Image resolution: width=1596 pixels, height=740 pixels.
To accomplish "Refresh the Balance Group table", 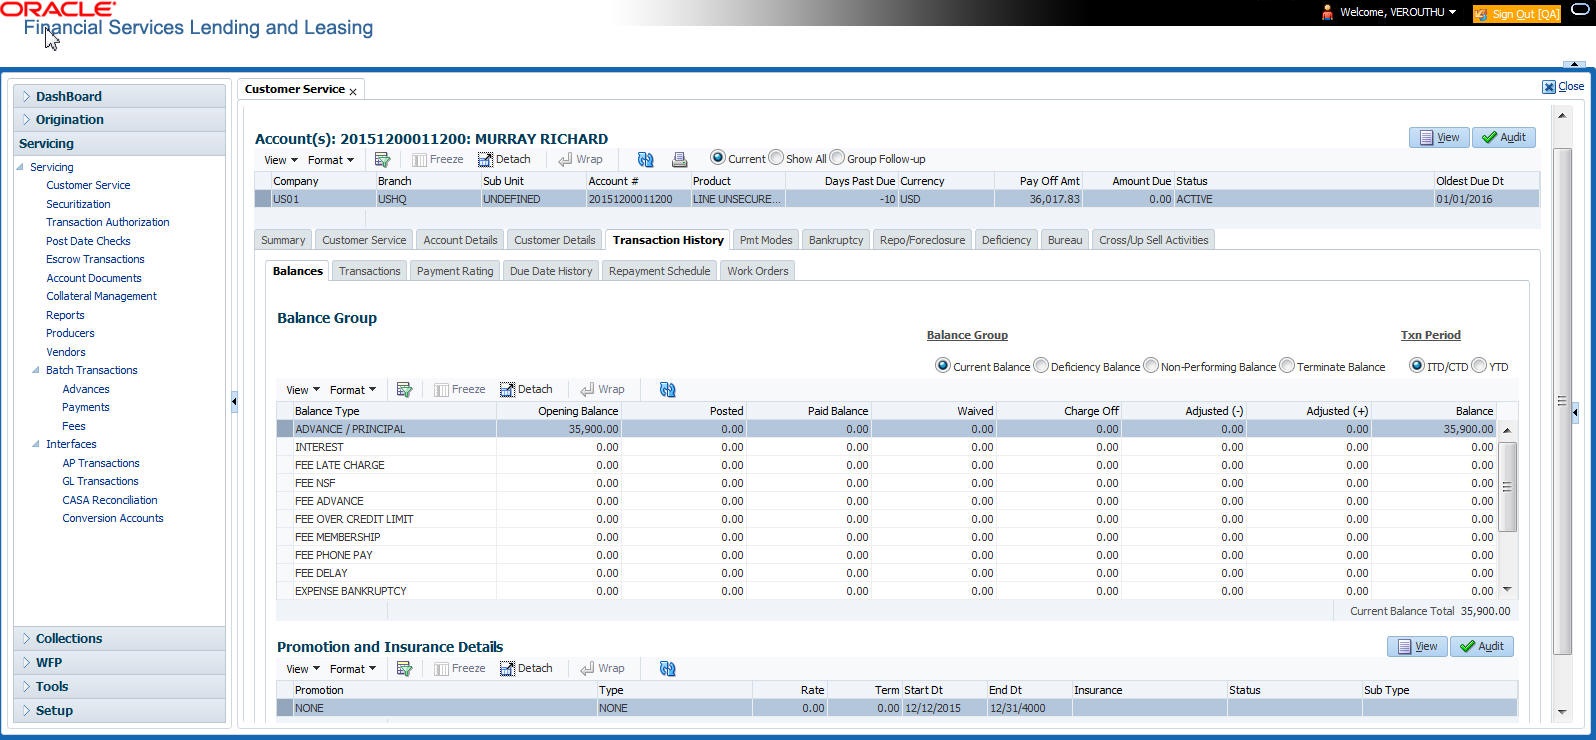I will pos(667,389).
